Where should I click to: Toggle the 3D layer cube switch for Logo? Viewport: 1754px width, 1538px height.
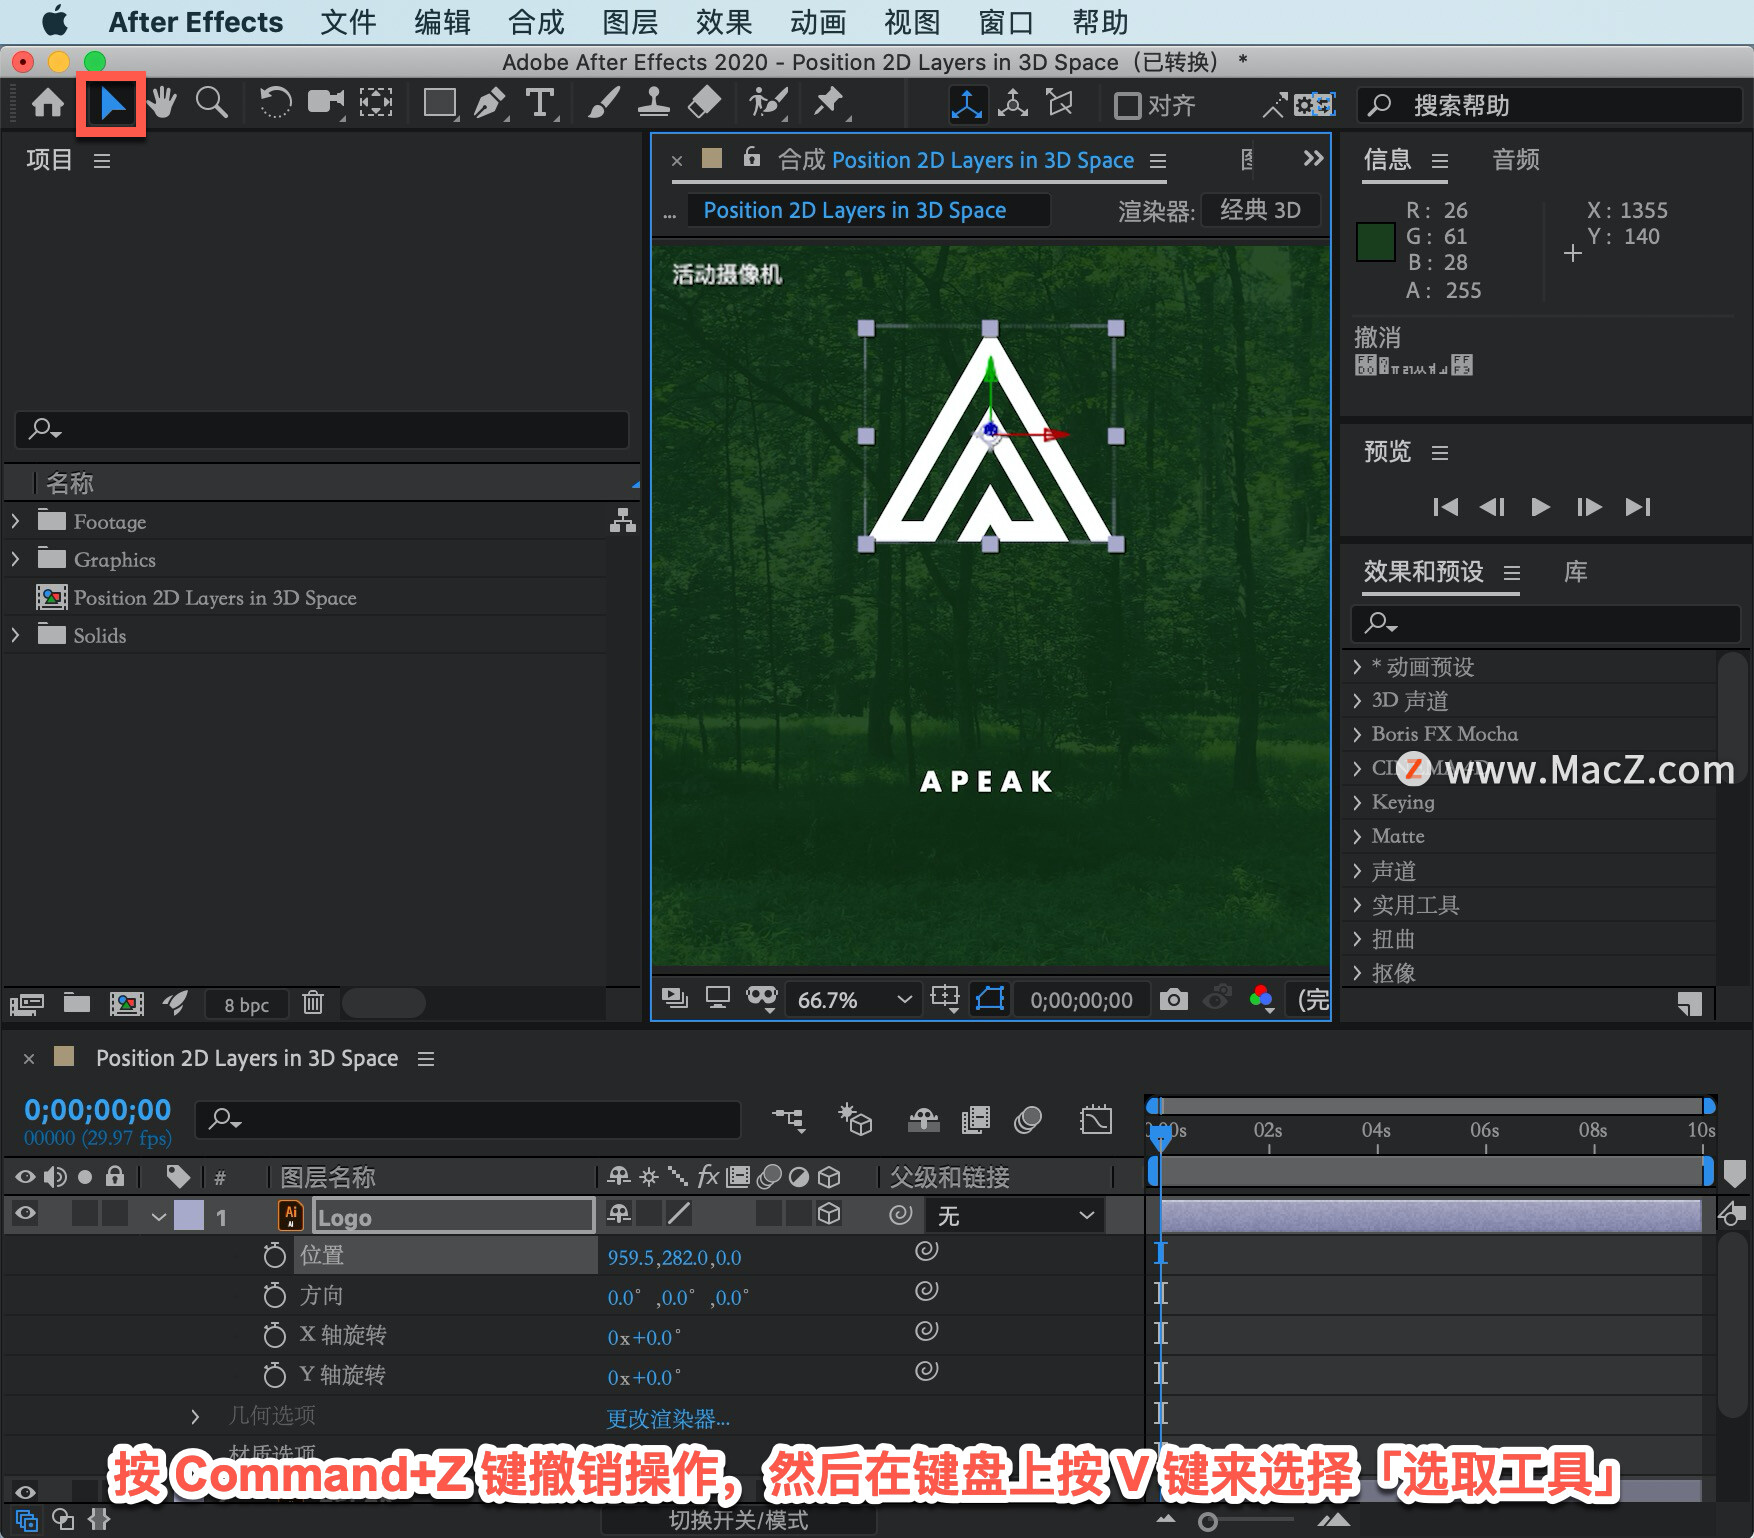click(829, 1214)
